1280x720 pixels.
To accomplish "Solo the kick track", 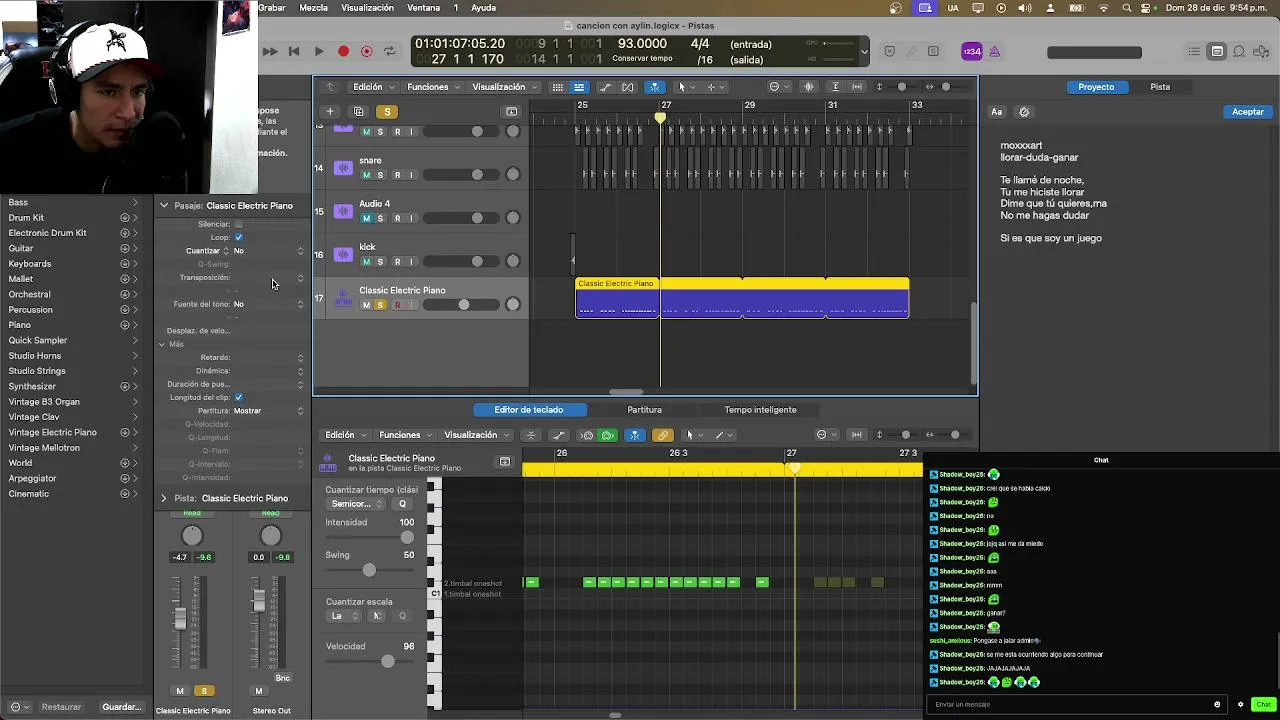I will [x=380, y=262].
